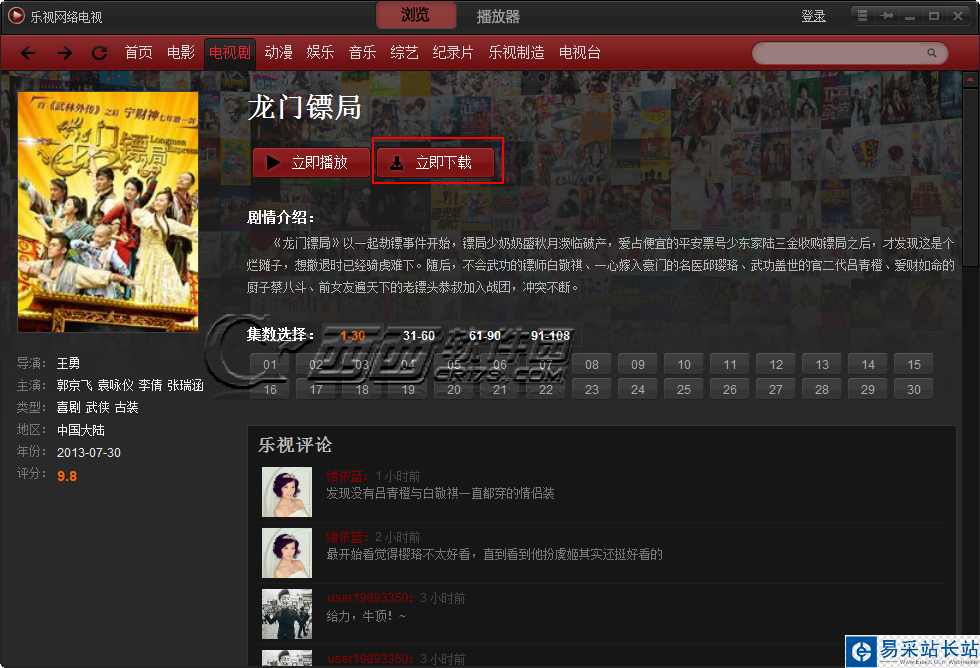The image size is (980, 668).
Task: Go back with the left arrow icon
Action: pyautogui.click(x=28, y=53)
